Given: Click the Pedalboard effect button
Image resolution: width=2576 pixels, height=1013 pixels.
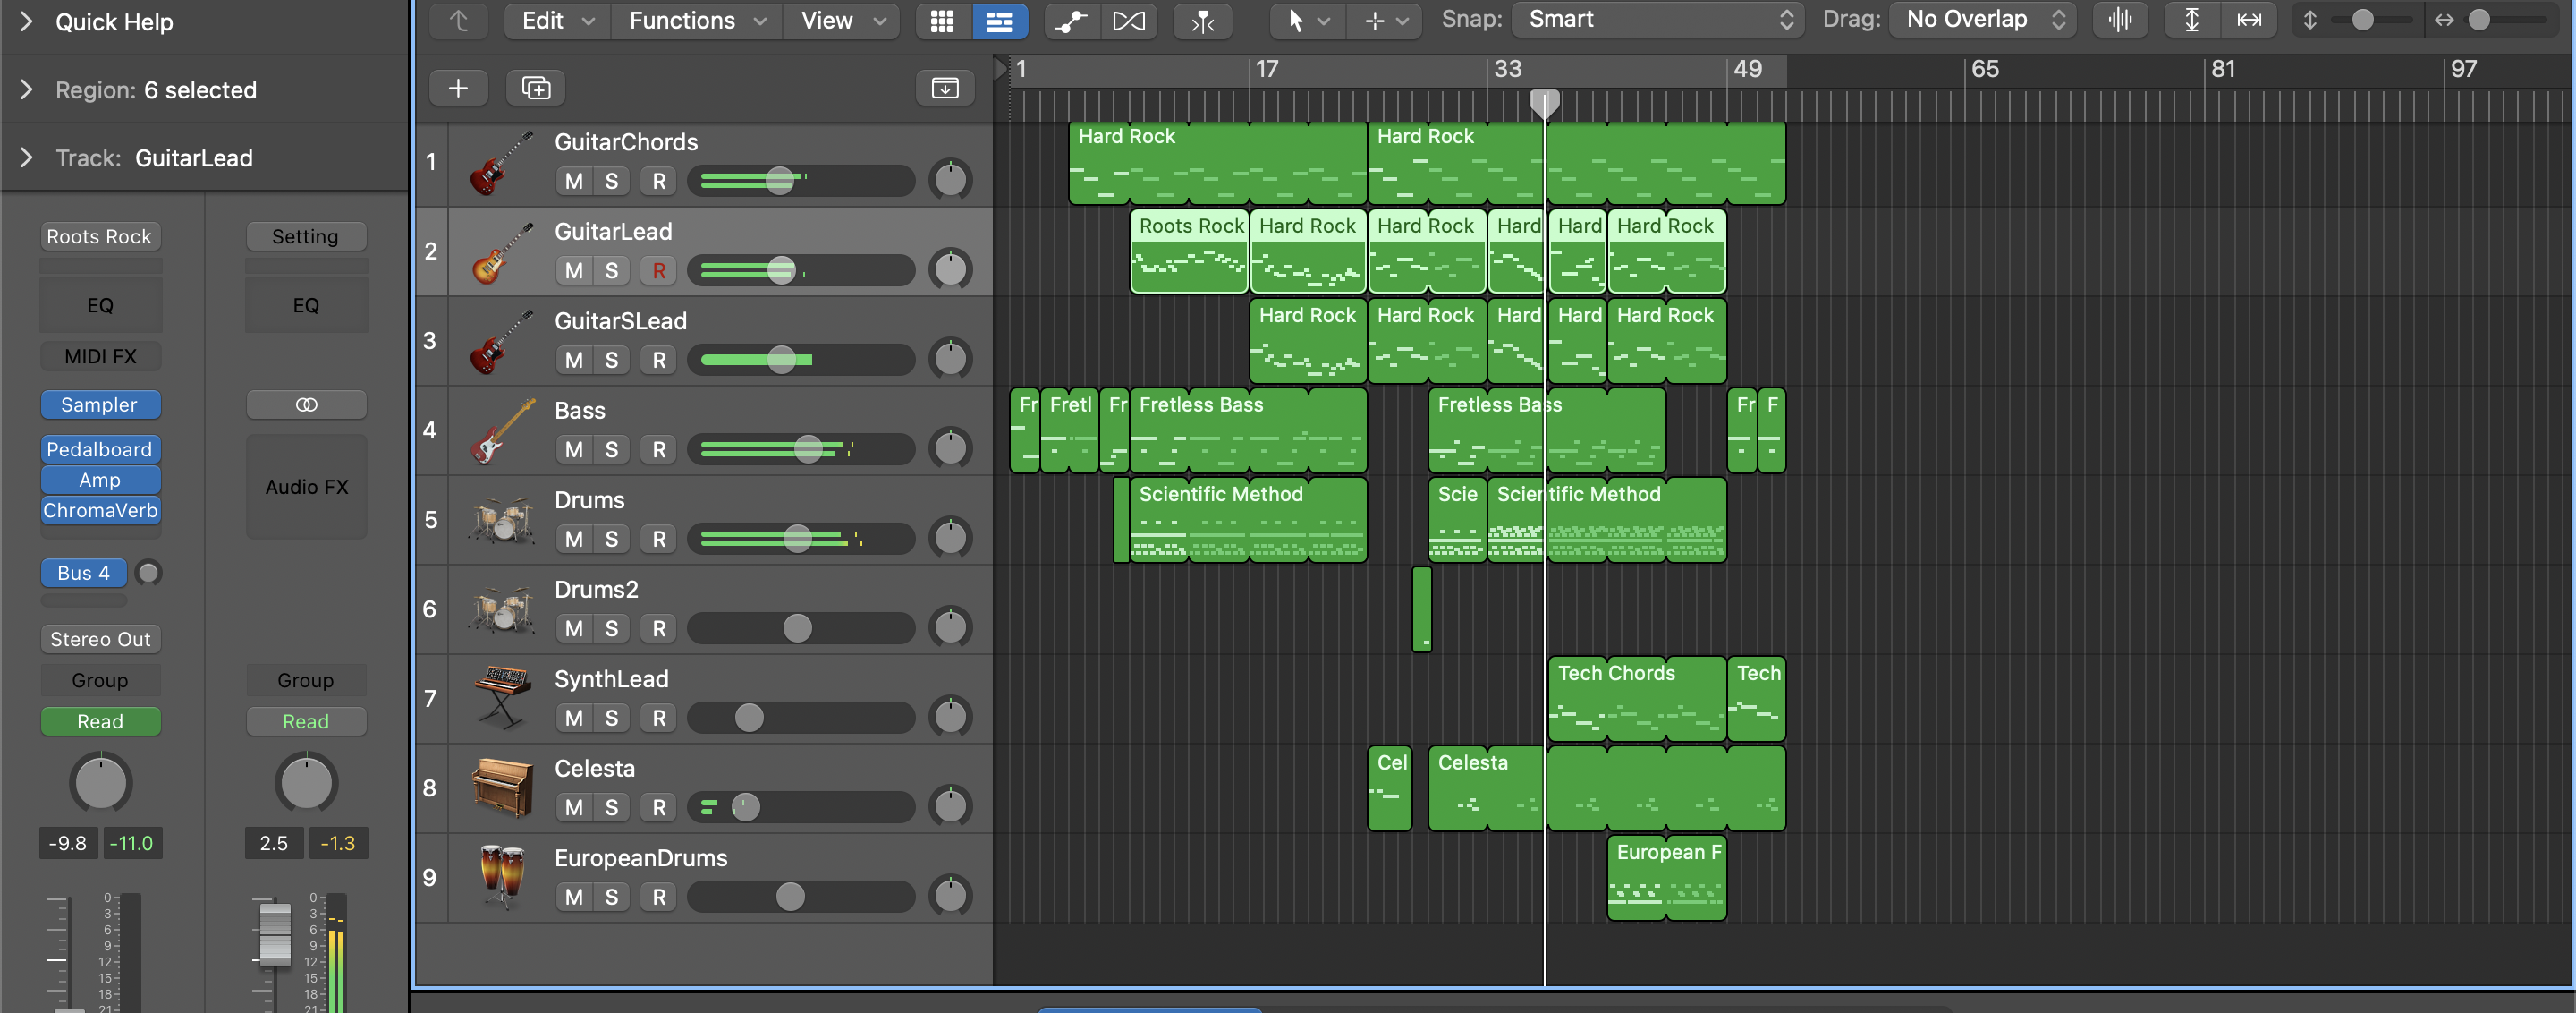Looking at the screenshot, I should tap(100, 450).
